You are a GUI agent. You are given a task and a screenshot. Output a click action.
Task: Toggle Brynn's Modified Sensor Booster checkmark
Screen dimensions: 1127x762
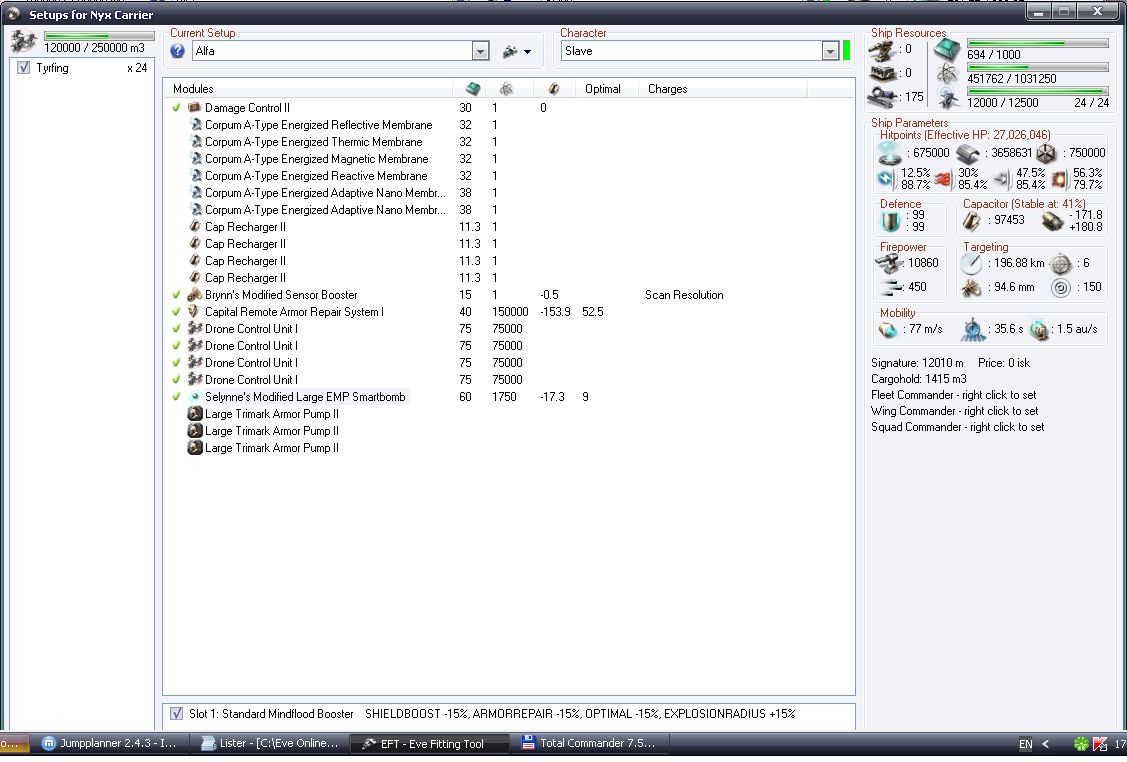(176, 295)
